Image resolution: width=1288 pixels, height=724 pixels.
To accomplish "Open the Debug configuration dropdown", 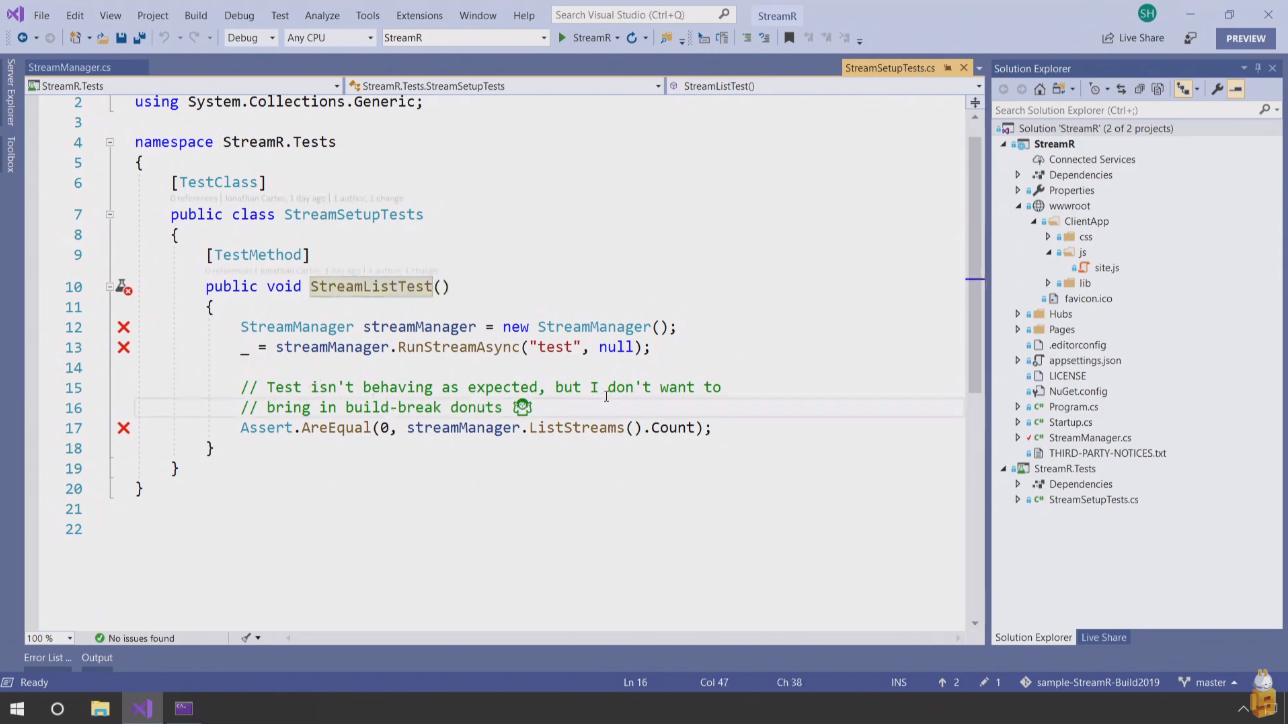I will coord(251,38).
